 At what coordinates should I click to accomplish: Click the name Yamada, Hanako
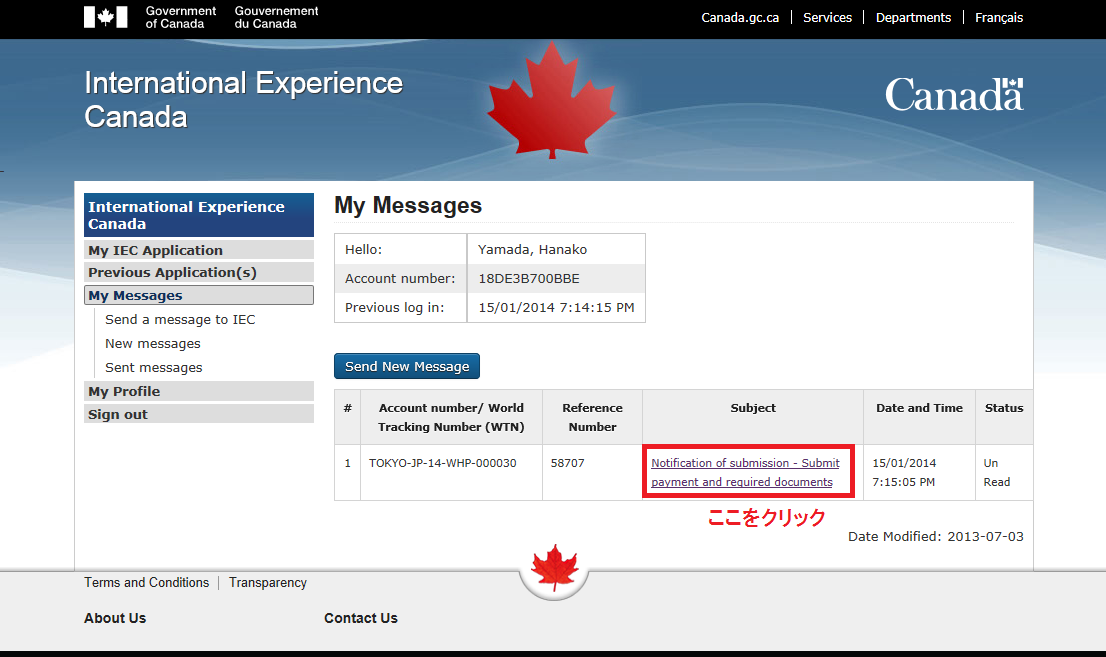(533, 250)
